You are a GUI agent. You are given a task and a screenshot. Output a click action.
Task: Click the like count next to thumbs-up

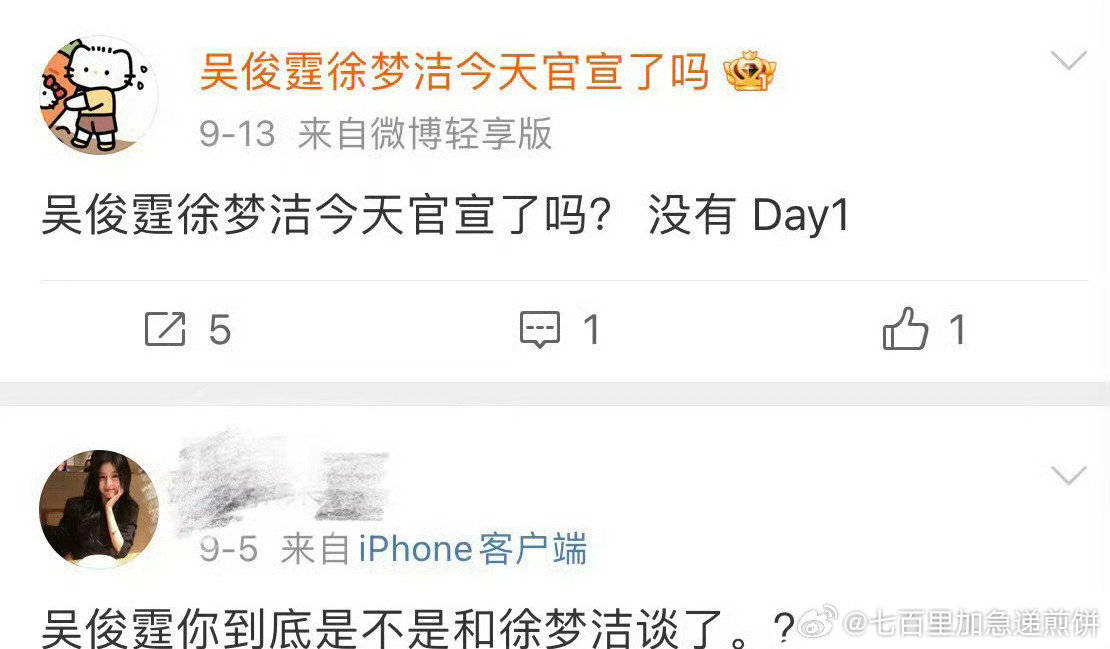(x=958, y=330)
